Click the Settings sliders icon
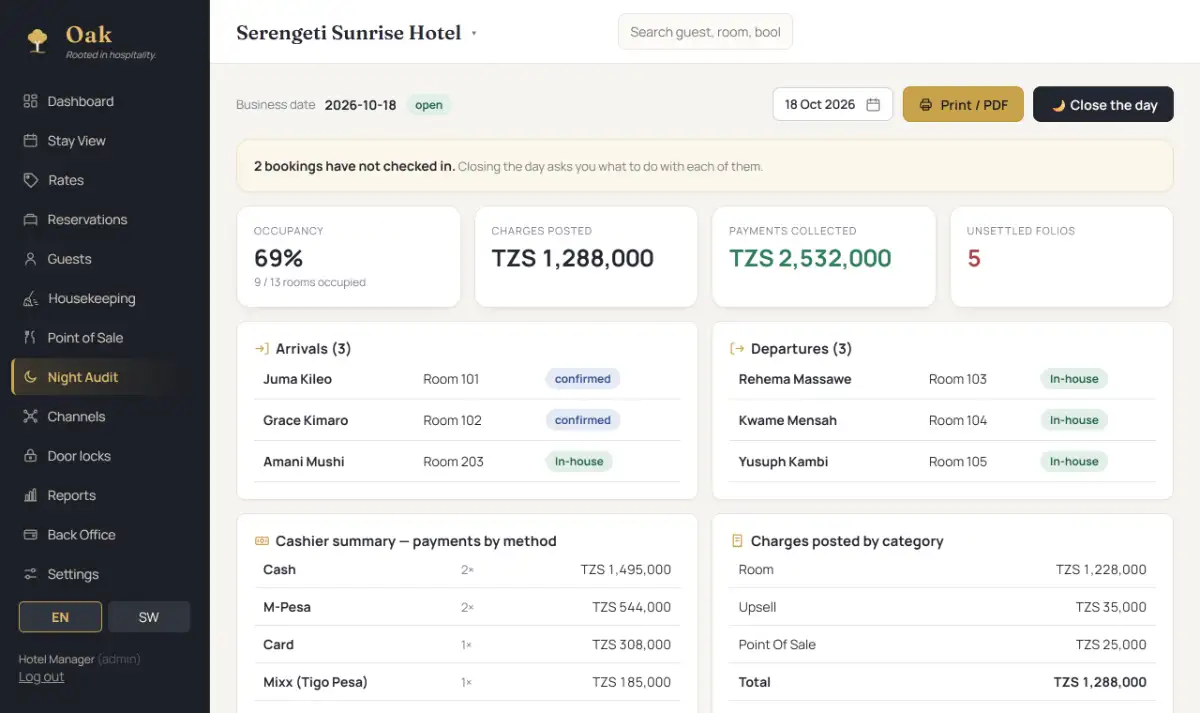Image resolution: width=1200 pixels, height=713 pixels. [30, 574]
